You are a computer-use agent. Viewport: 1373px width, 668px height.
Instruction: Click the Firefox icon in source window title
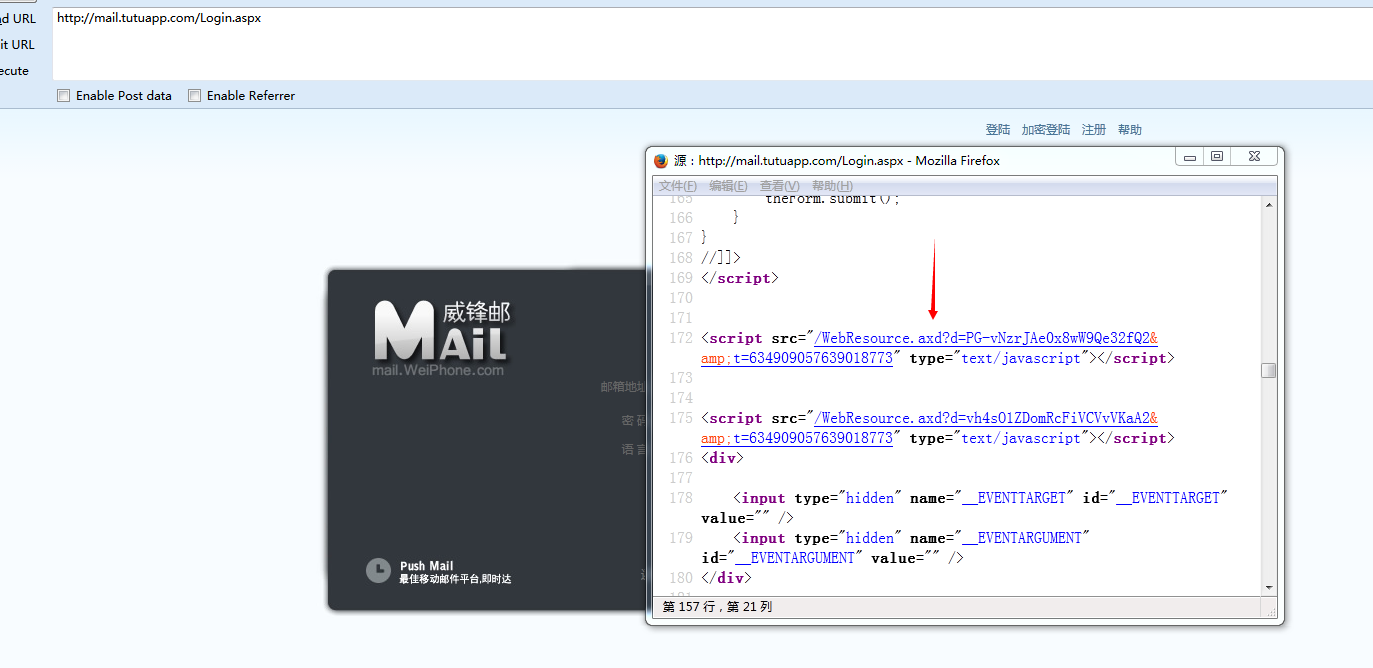pyautogui.click(x=660, y=161)
